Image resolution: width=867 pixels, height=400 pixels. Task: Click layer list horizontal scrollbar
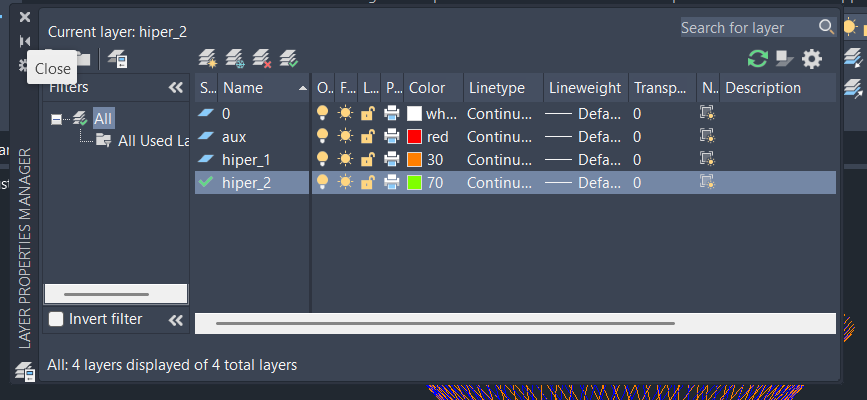[445, 323]
